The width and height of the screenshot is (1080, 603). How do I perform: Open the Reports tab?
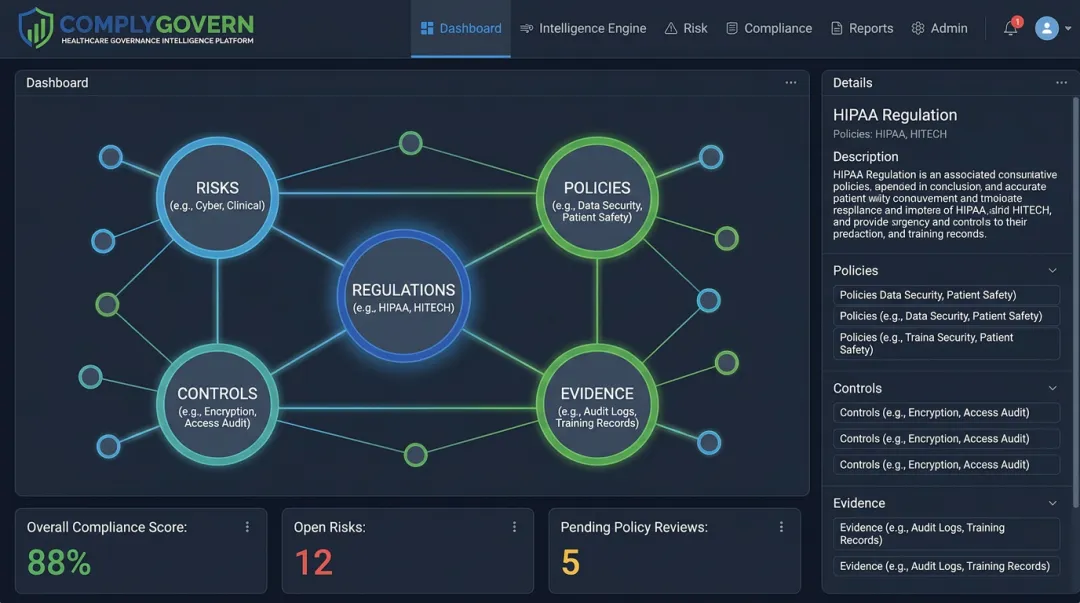[x=862, y=28]
